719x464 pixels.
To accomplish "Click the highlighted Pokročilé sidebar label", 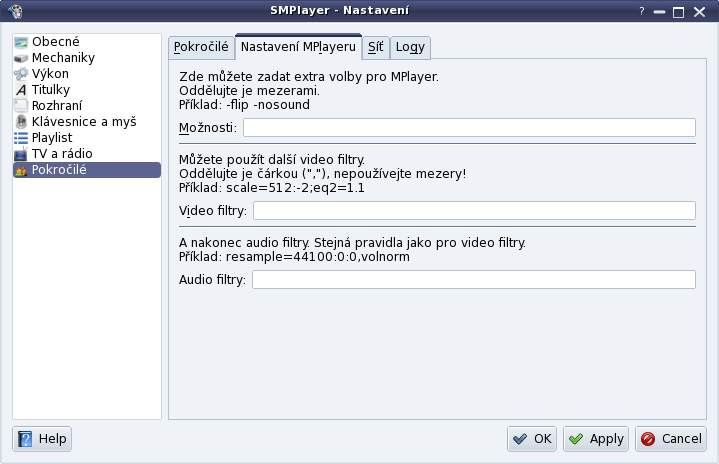I will [x=59, y=170].
